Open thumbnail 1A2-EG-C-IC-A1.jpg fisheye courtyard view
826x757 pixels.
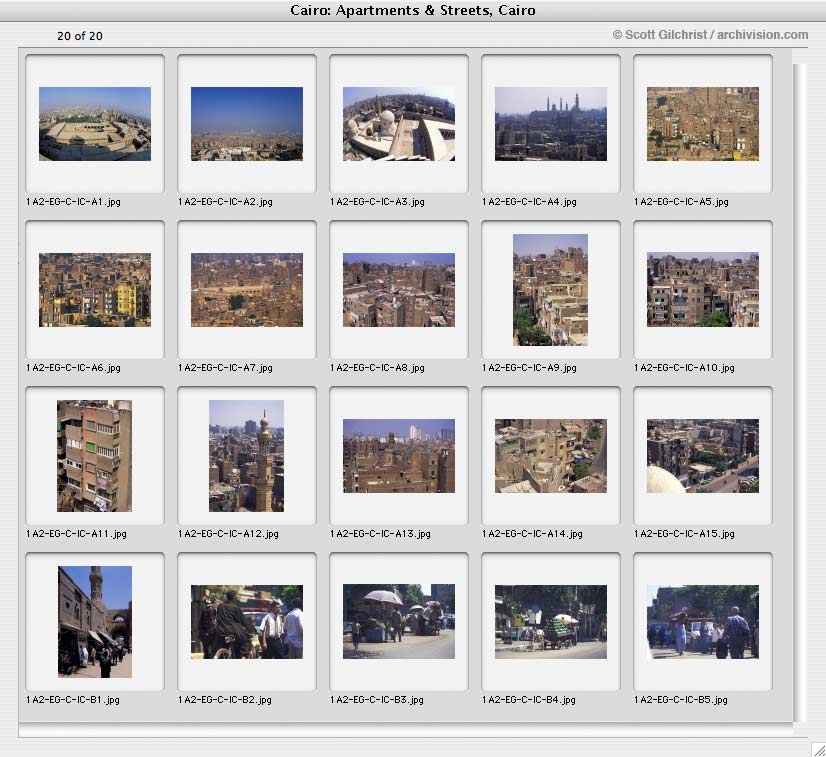click(x=95, y=124)
